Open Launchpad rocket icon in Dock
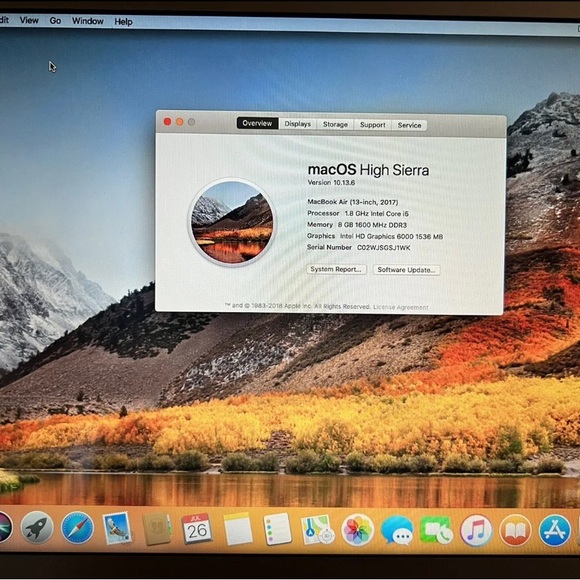This screenshot has width=580, height=580. pyautogui.click(x=37, y=527)
